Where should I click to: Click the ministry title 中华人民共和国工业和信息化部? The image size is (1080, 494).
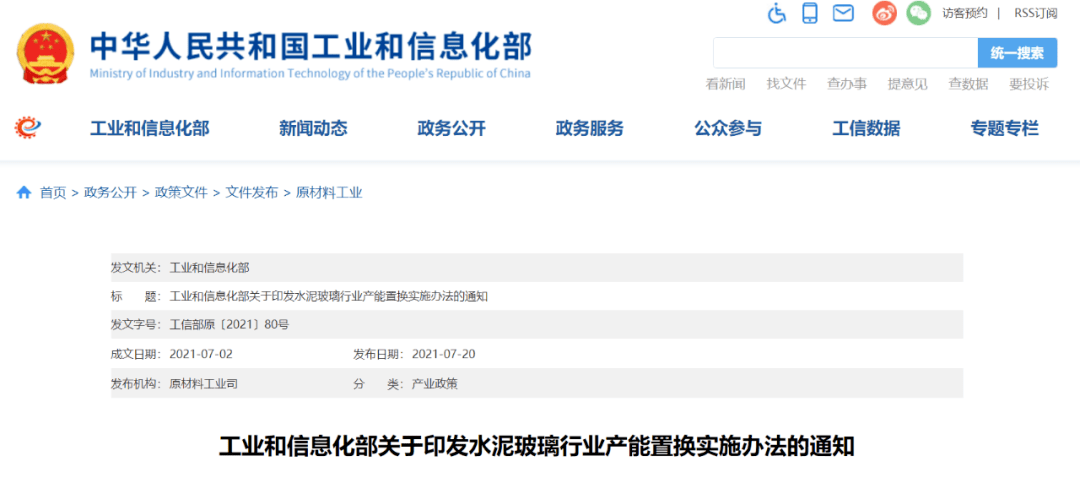(311, 47)
